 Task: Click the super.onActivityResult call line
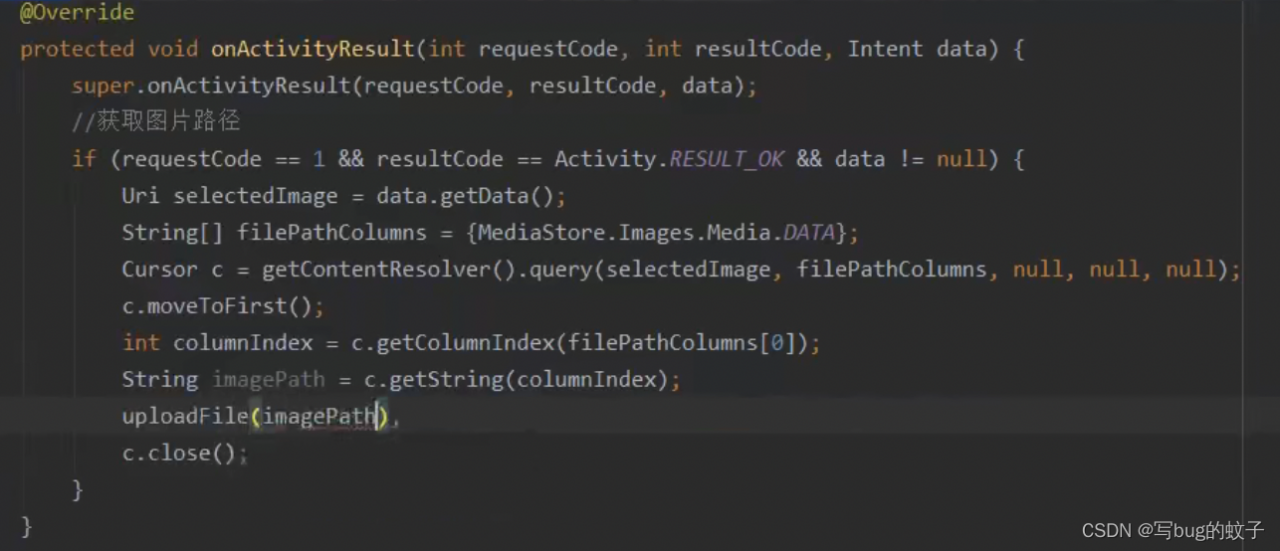coord(415,86)
